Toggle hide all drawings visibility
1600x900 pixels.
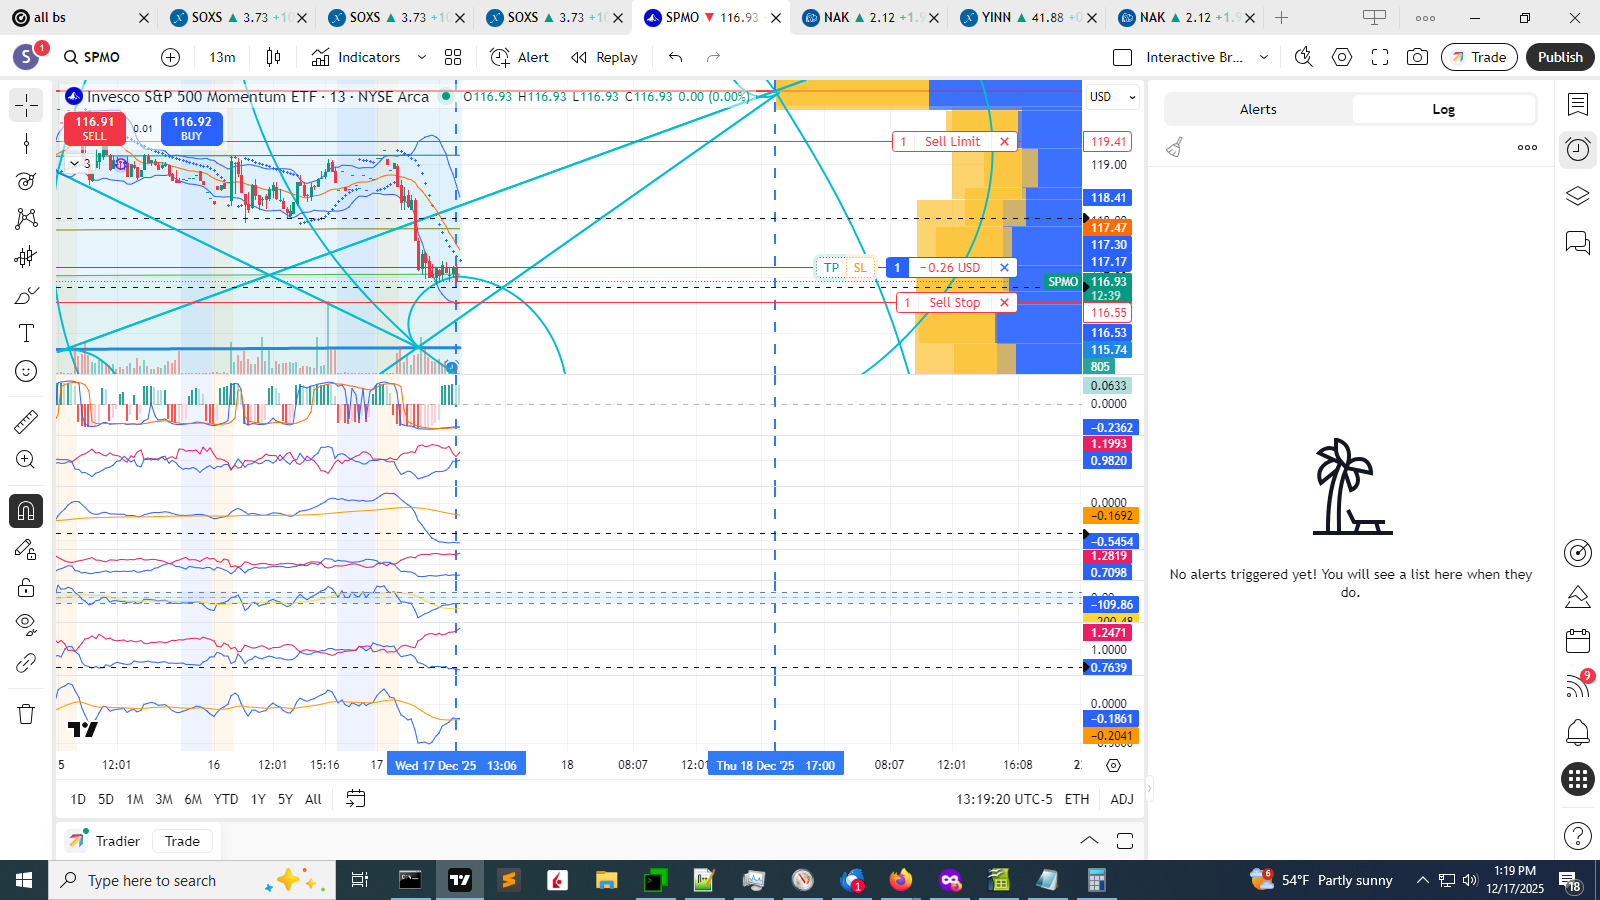coord(26,625)
